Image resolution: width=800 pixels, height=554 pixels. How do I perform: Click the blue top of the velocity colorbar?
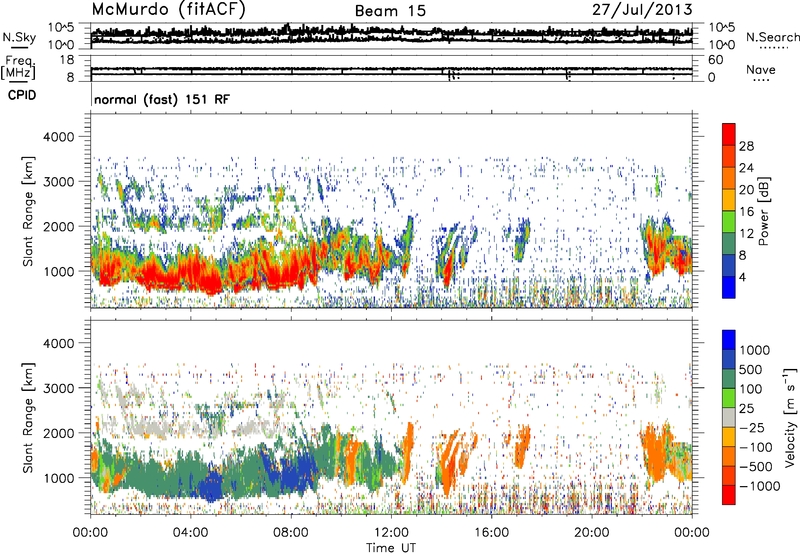pos(729,340)
